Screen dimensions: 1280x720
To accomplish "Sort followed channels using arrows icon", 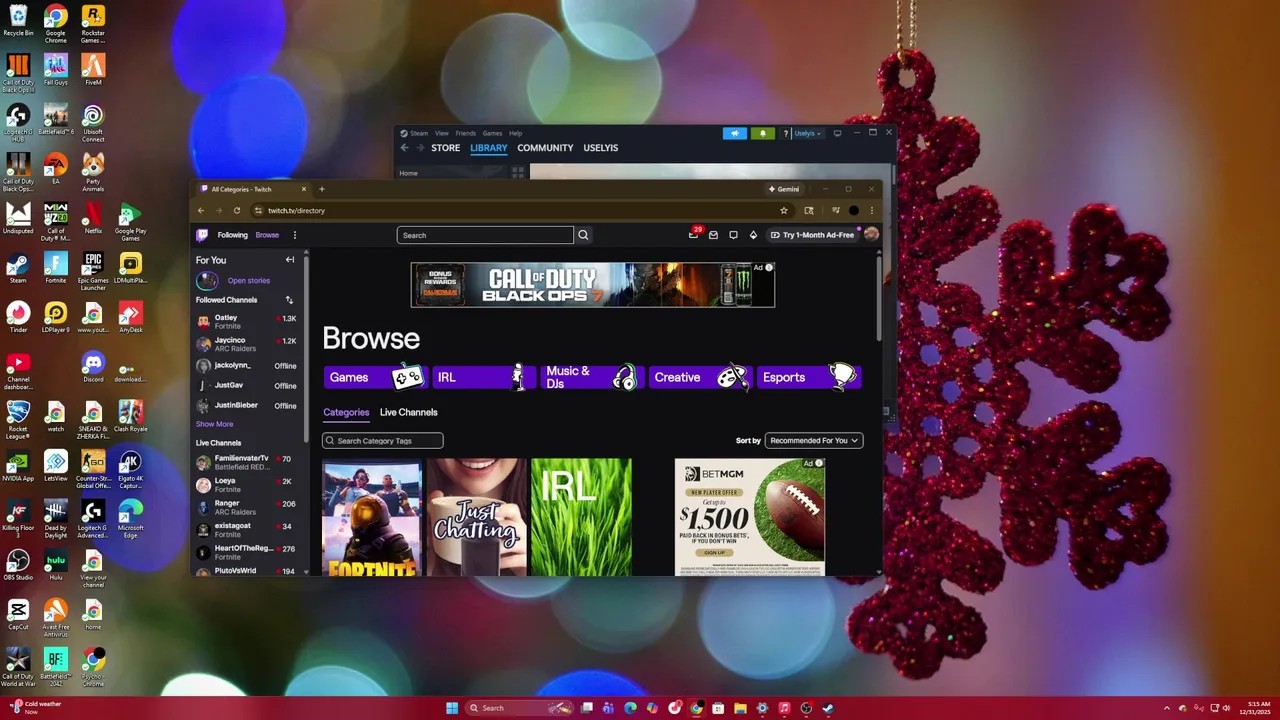I will pyautogui.click(x=289, y=300).
